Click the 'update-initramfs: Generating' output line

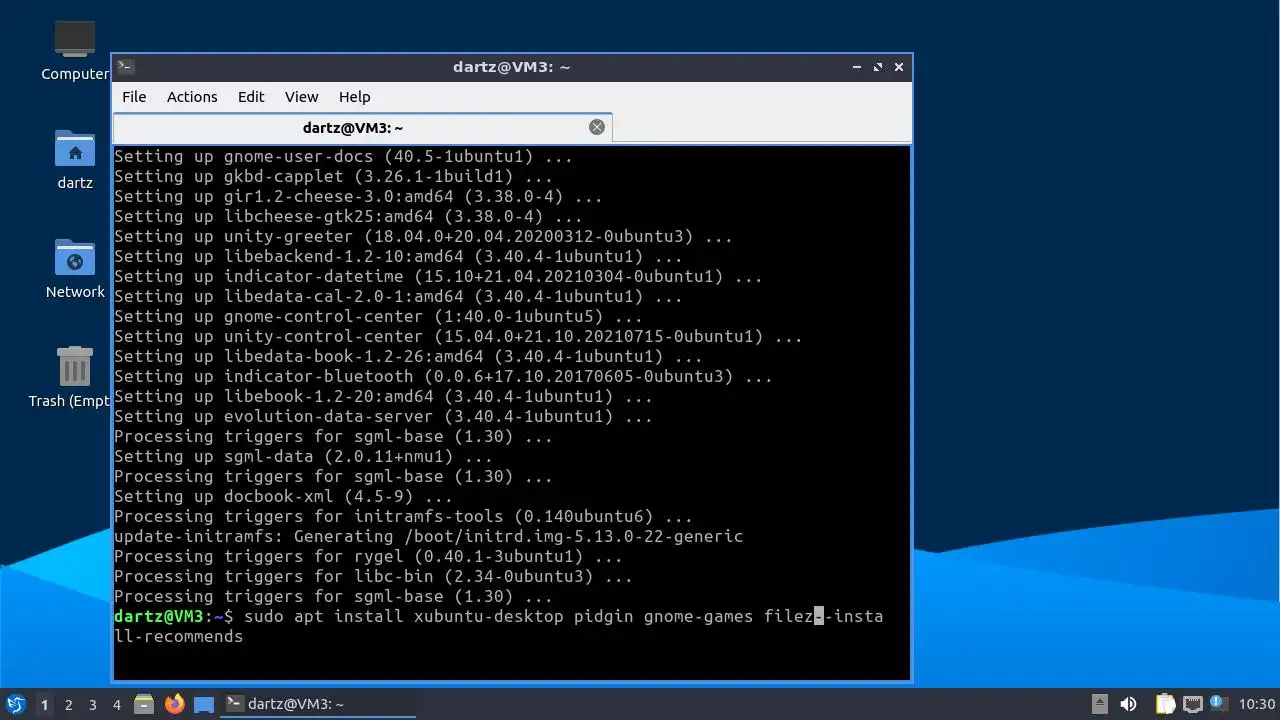[x=428, y=536]
